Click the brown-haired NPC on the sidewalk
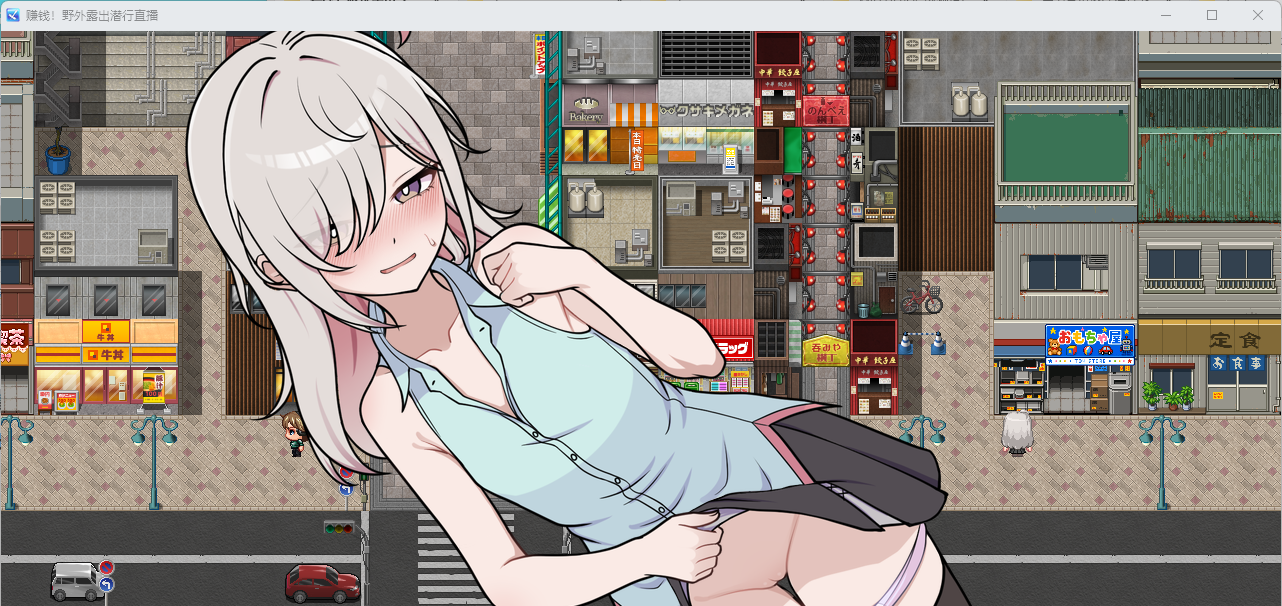 [x=293, y=434]
